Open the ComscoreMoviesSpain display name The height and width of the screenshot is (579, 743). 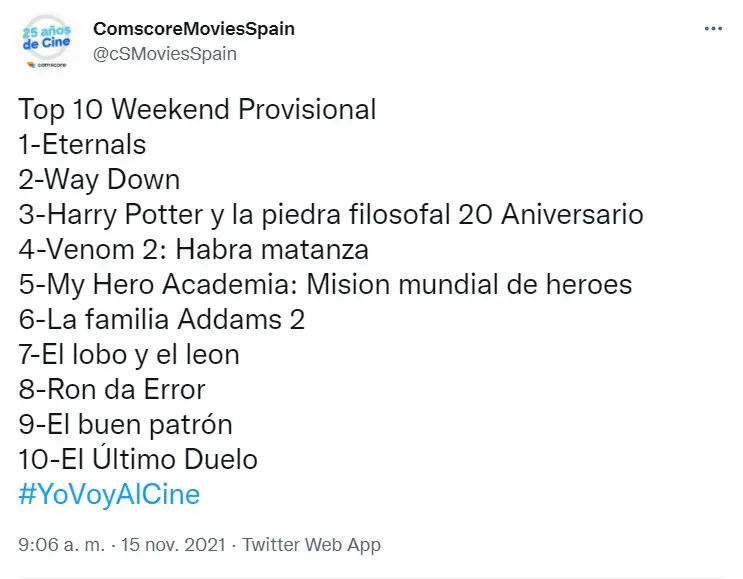[x=194, y=29]
